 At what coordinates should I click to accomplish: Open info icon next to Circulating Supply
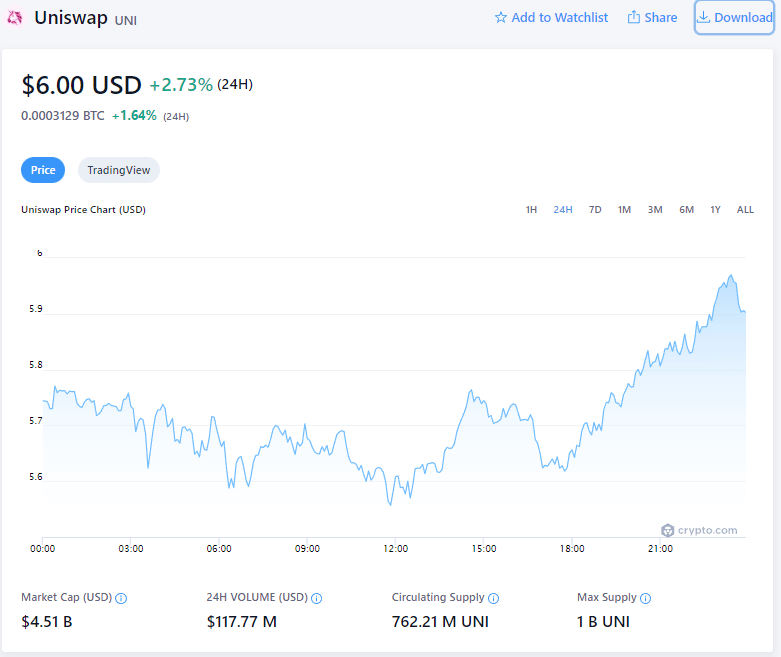(493, 598)
